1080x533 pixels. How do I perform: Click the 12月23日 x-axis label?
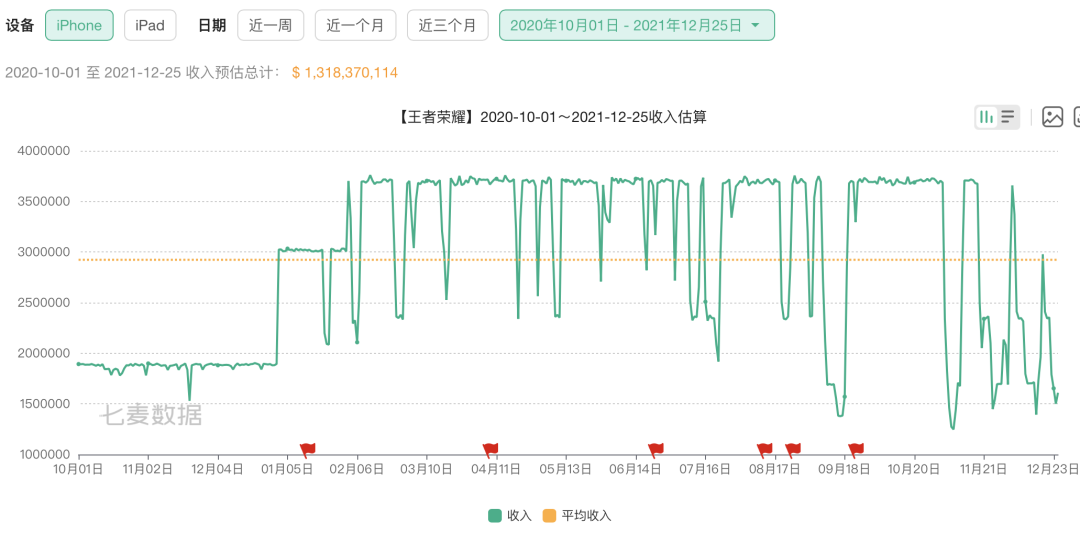[x=1055, y=469]
